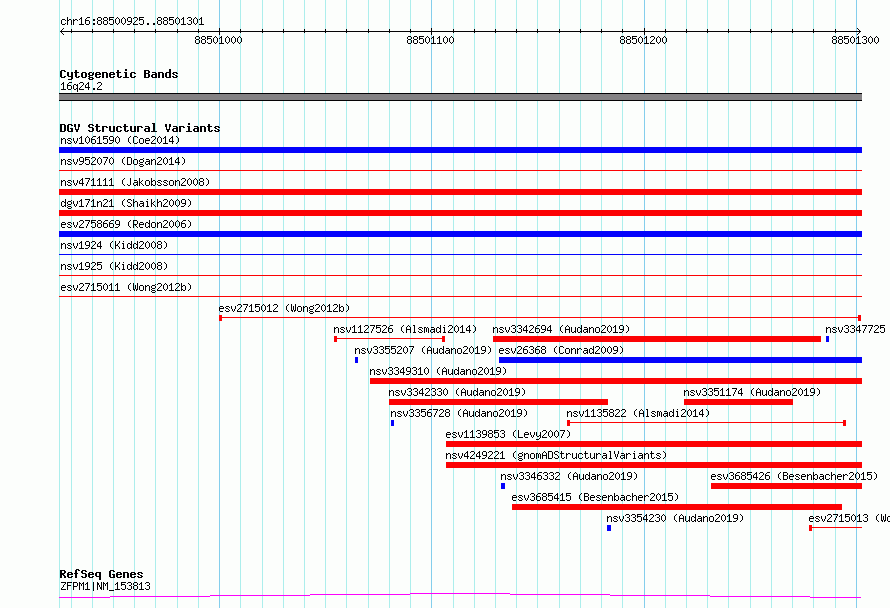Click the esv2715012 (Wong2012b) label
Viewport: 890px width, 608px height.
click(x=284, y=308)
